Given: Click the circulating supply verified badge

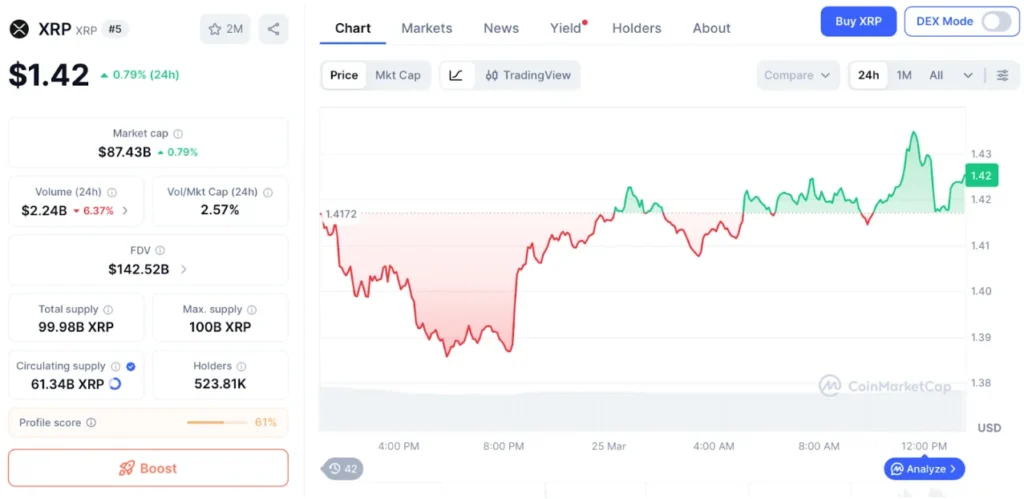Looking at the screenshot, I should click(x=131, y=366).
